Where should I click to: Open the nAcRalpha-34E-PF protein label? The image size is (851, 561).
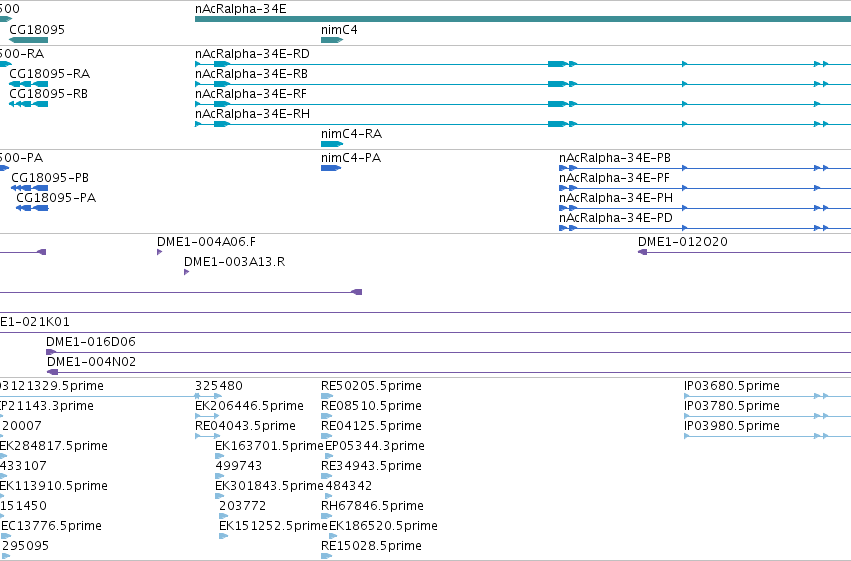coord(614,178)
